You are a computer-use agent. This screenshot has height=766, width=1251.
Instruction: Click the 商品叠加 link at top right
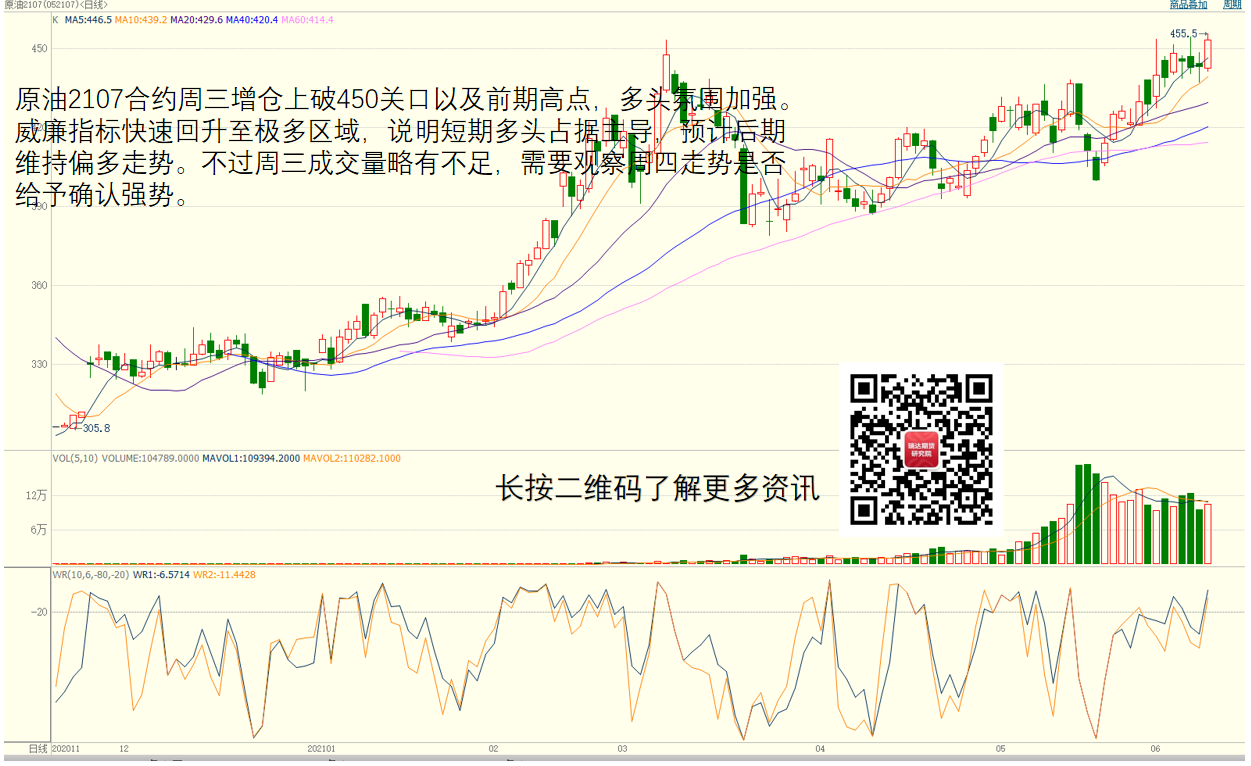1188,5
